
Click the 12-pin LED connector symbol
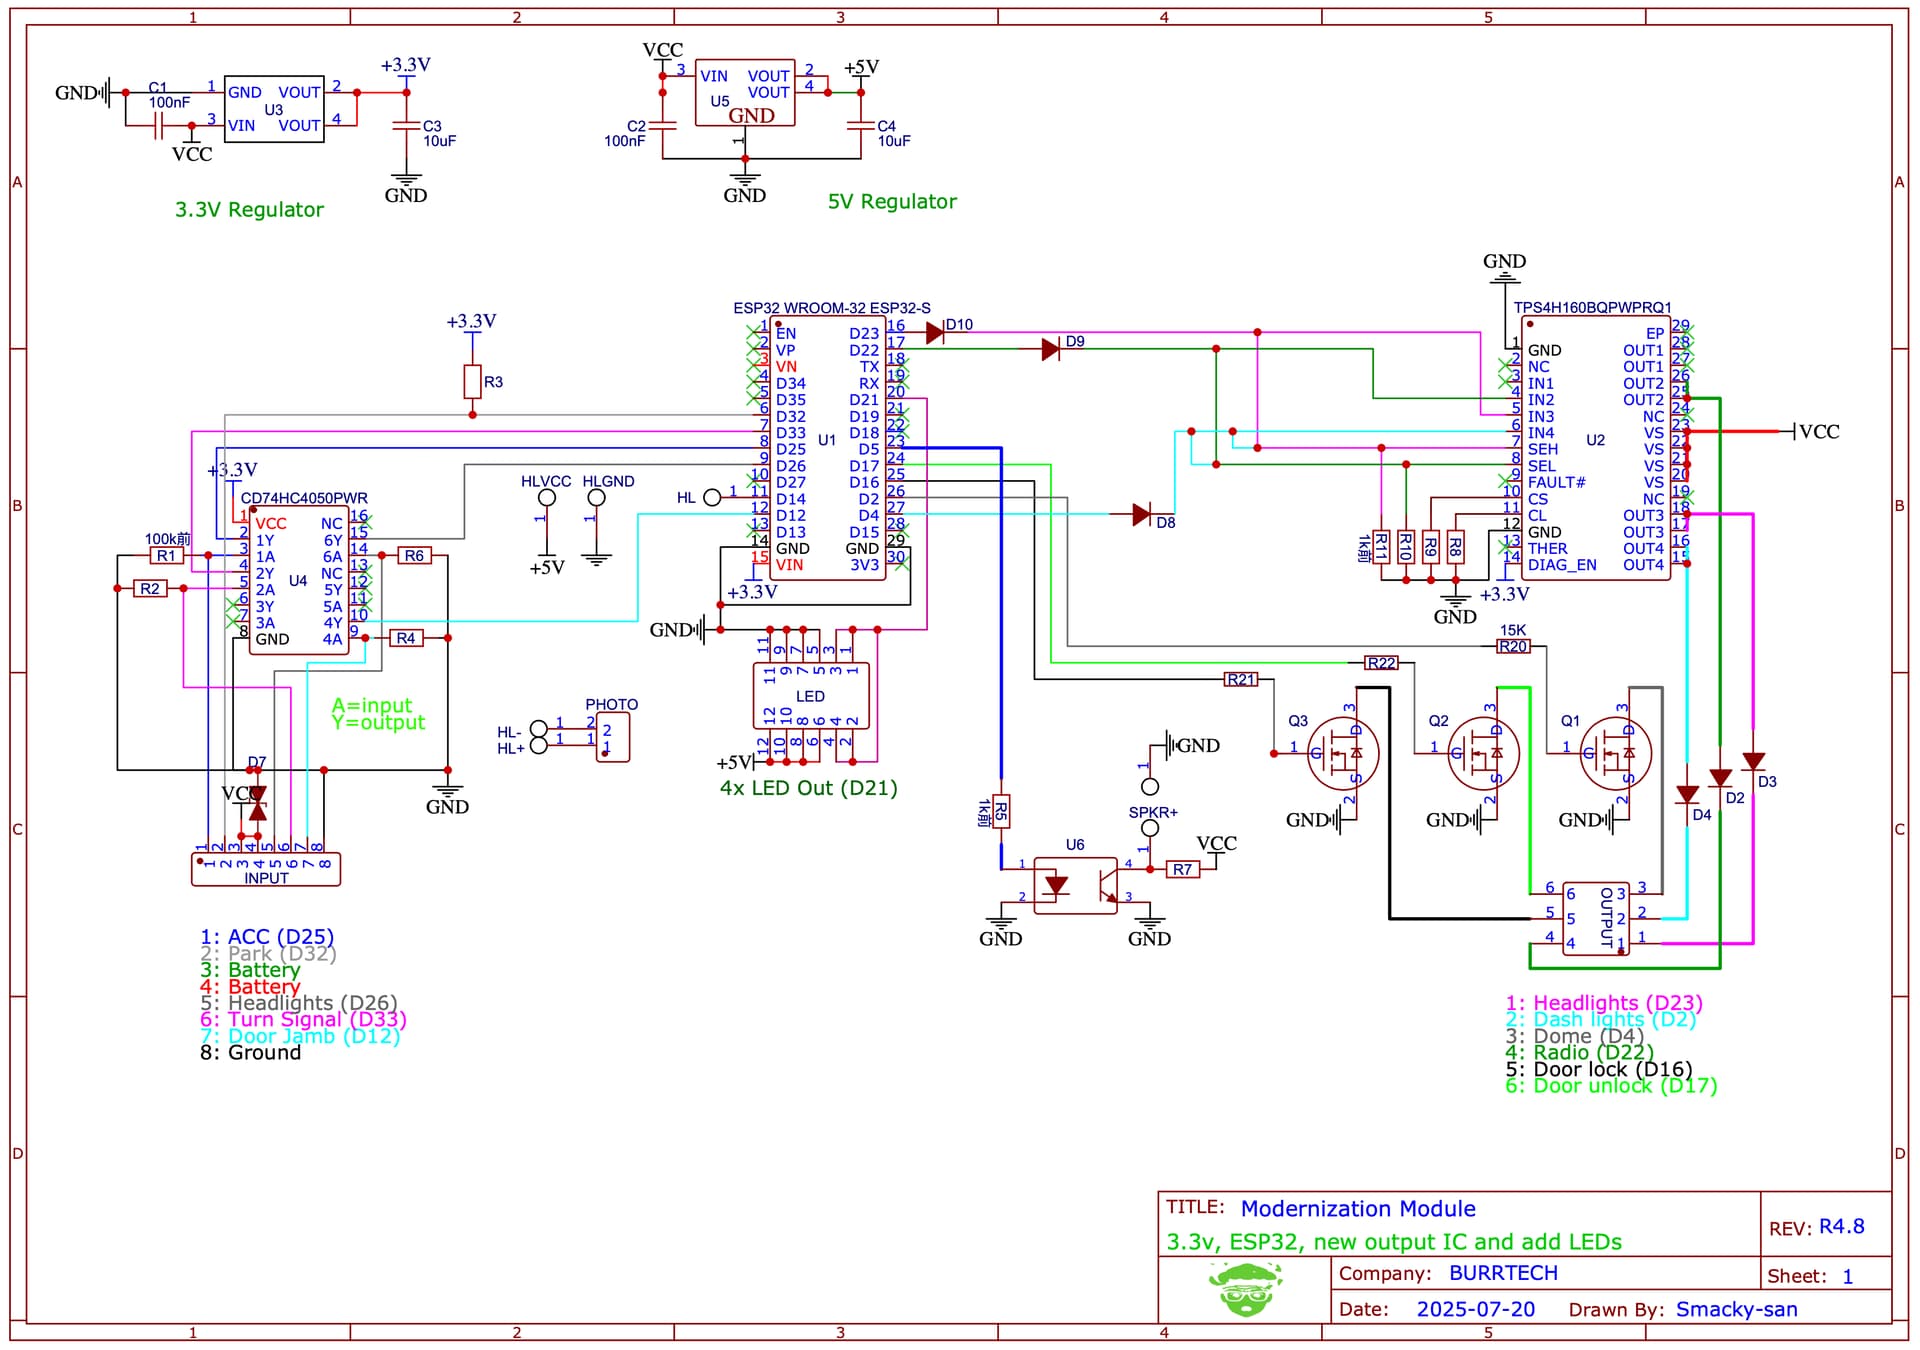pyautogui.click(x=811, y=694)
